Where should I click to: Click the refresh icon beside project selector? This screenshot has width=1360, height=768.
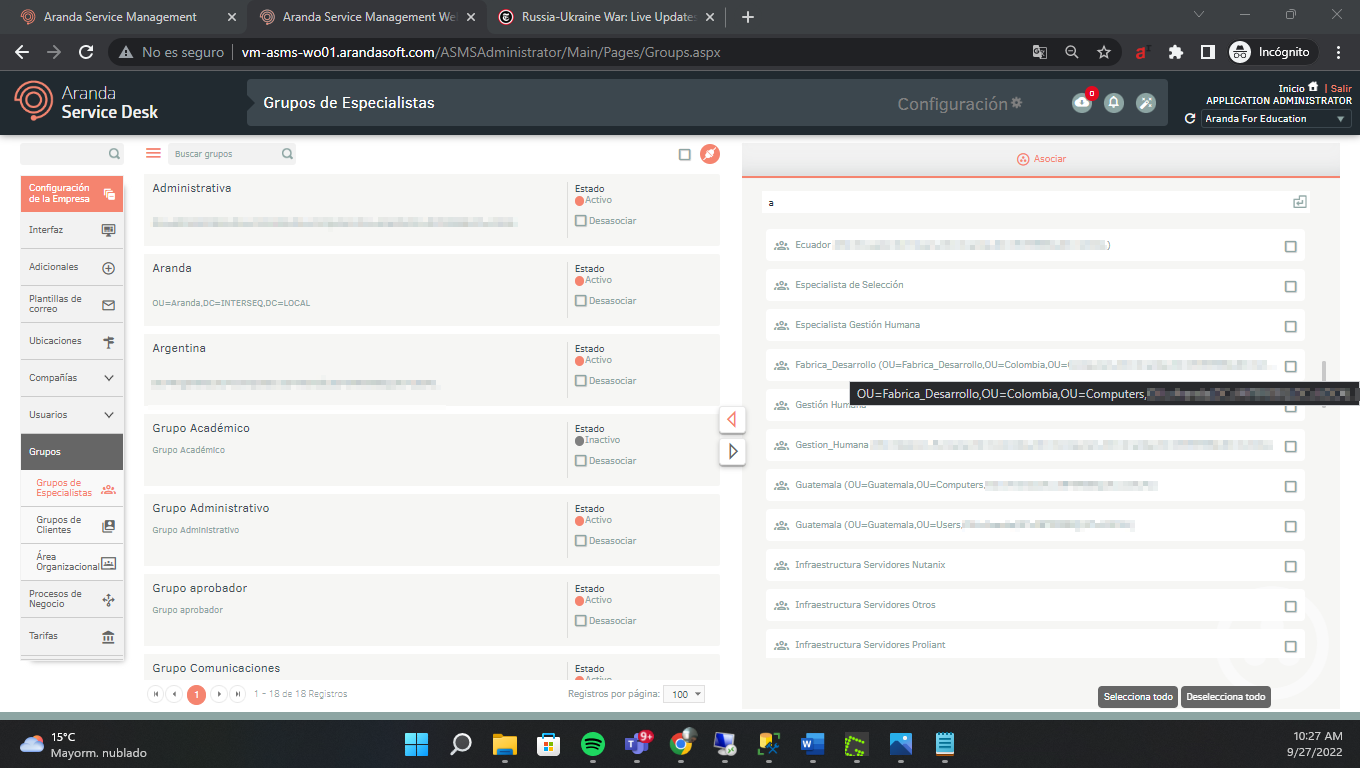pyautogui.click(x=1190, y=119)
